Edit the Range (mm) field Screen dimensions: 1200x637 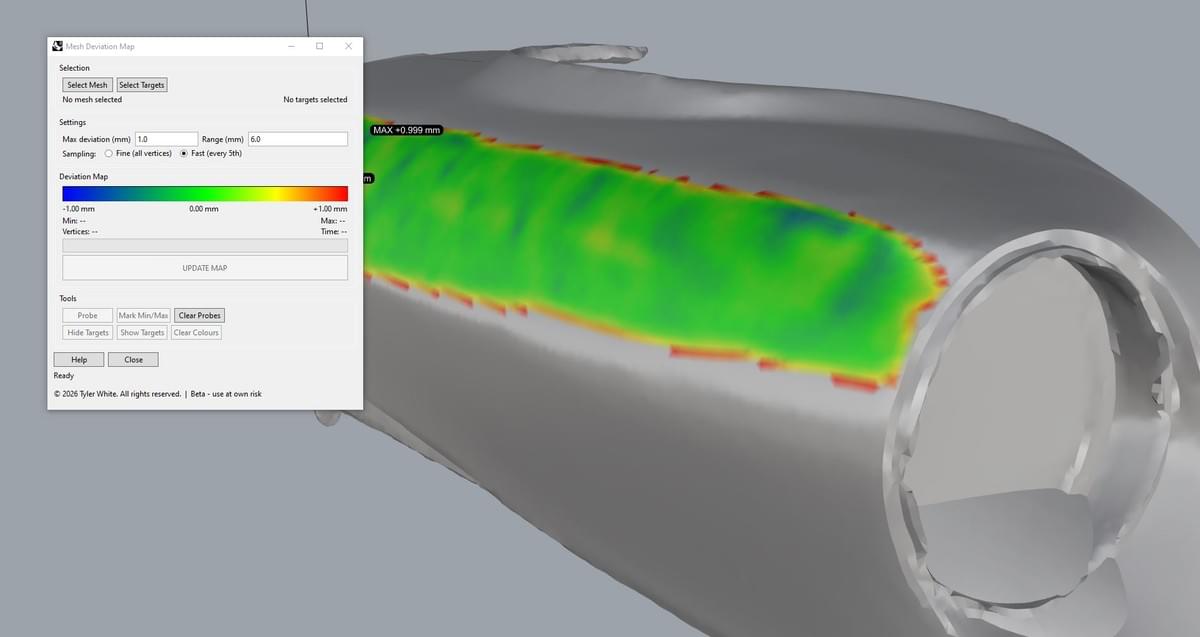point(298,139)
